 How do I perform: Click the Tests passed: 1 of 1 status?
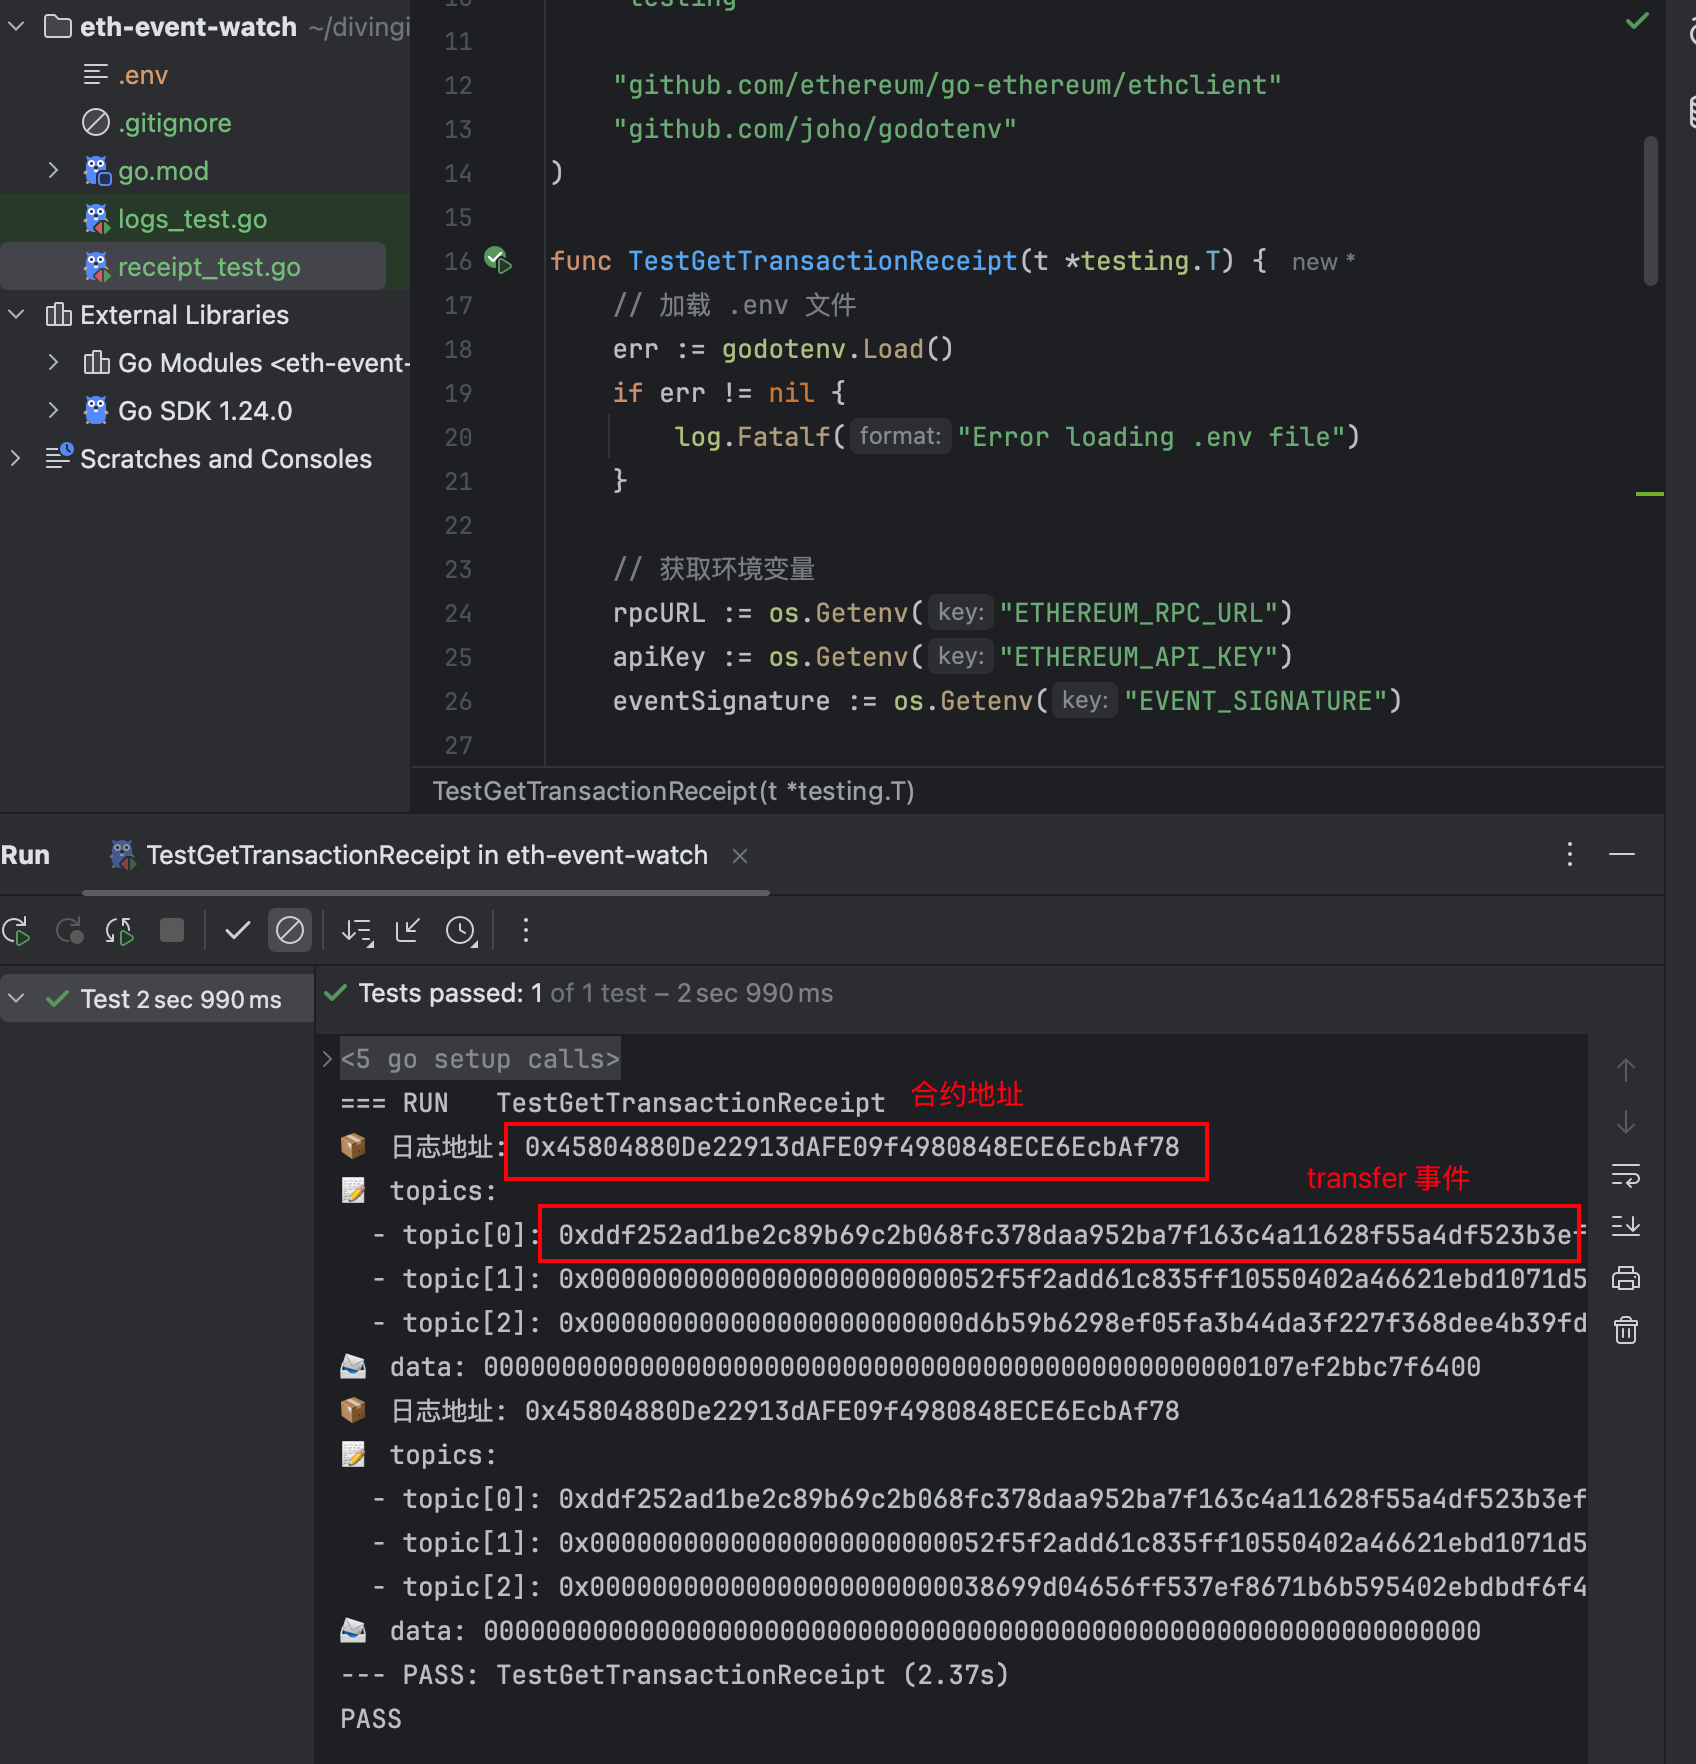click(596, 993)
